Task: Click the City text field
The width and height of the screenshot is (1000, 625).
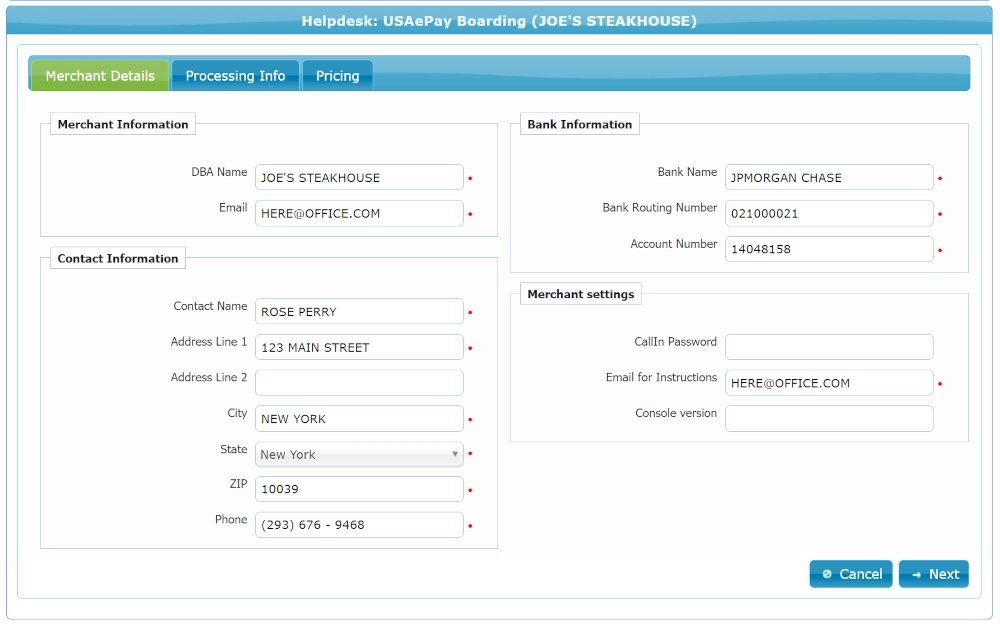Action: pyautogui.click(x=359, y=419)
